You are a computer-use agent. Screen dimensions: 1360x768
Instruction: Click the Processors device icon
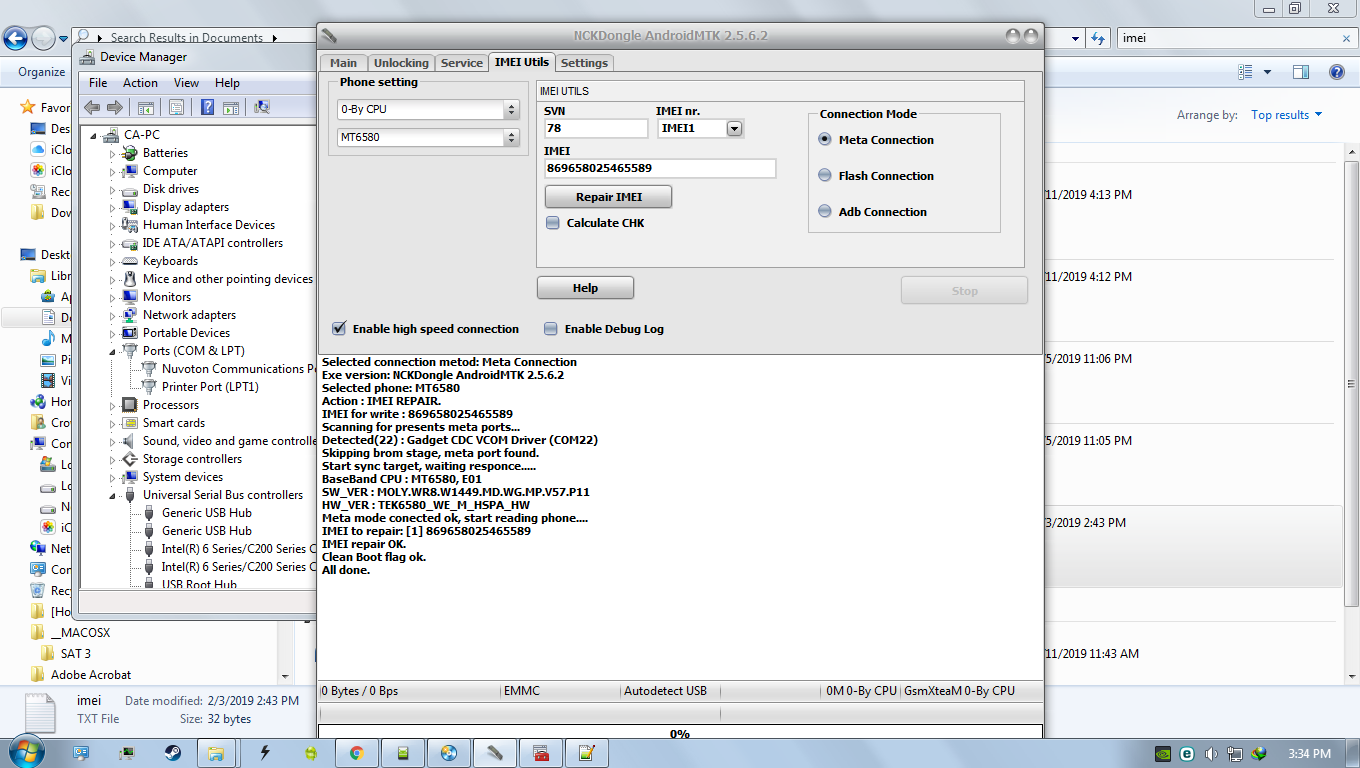(x=129, y=405)
